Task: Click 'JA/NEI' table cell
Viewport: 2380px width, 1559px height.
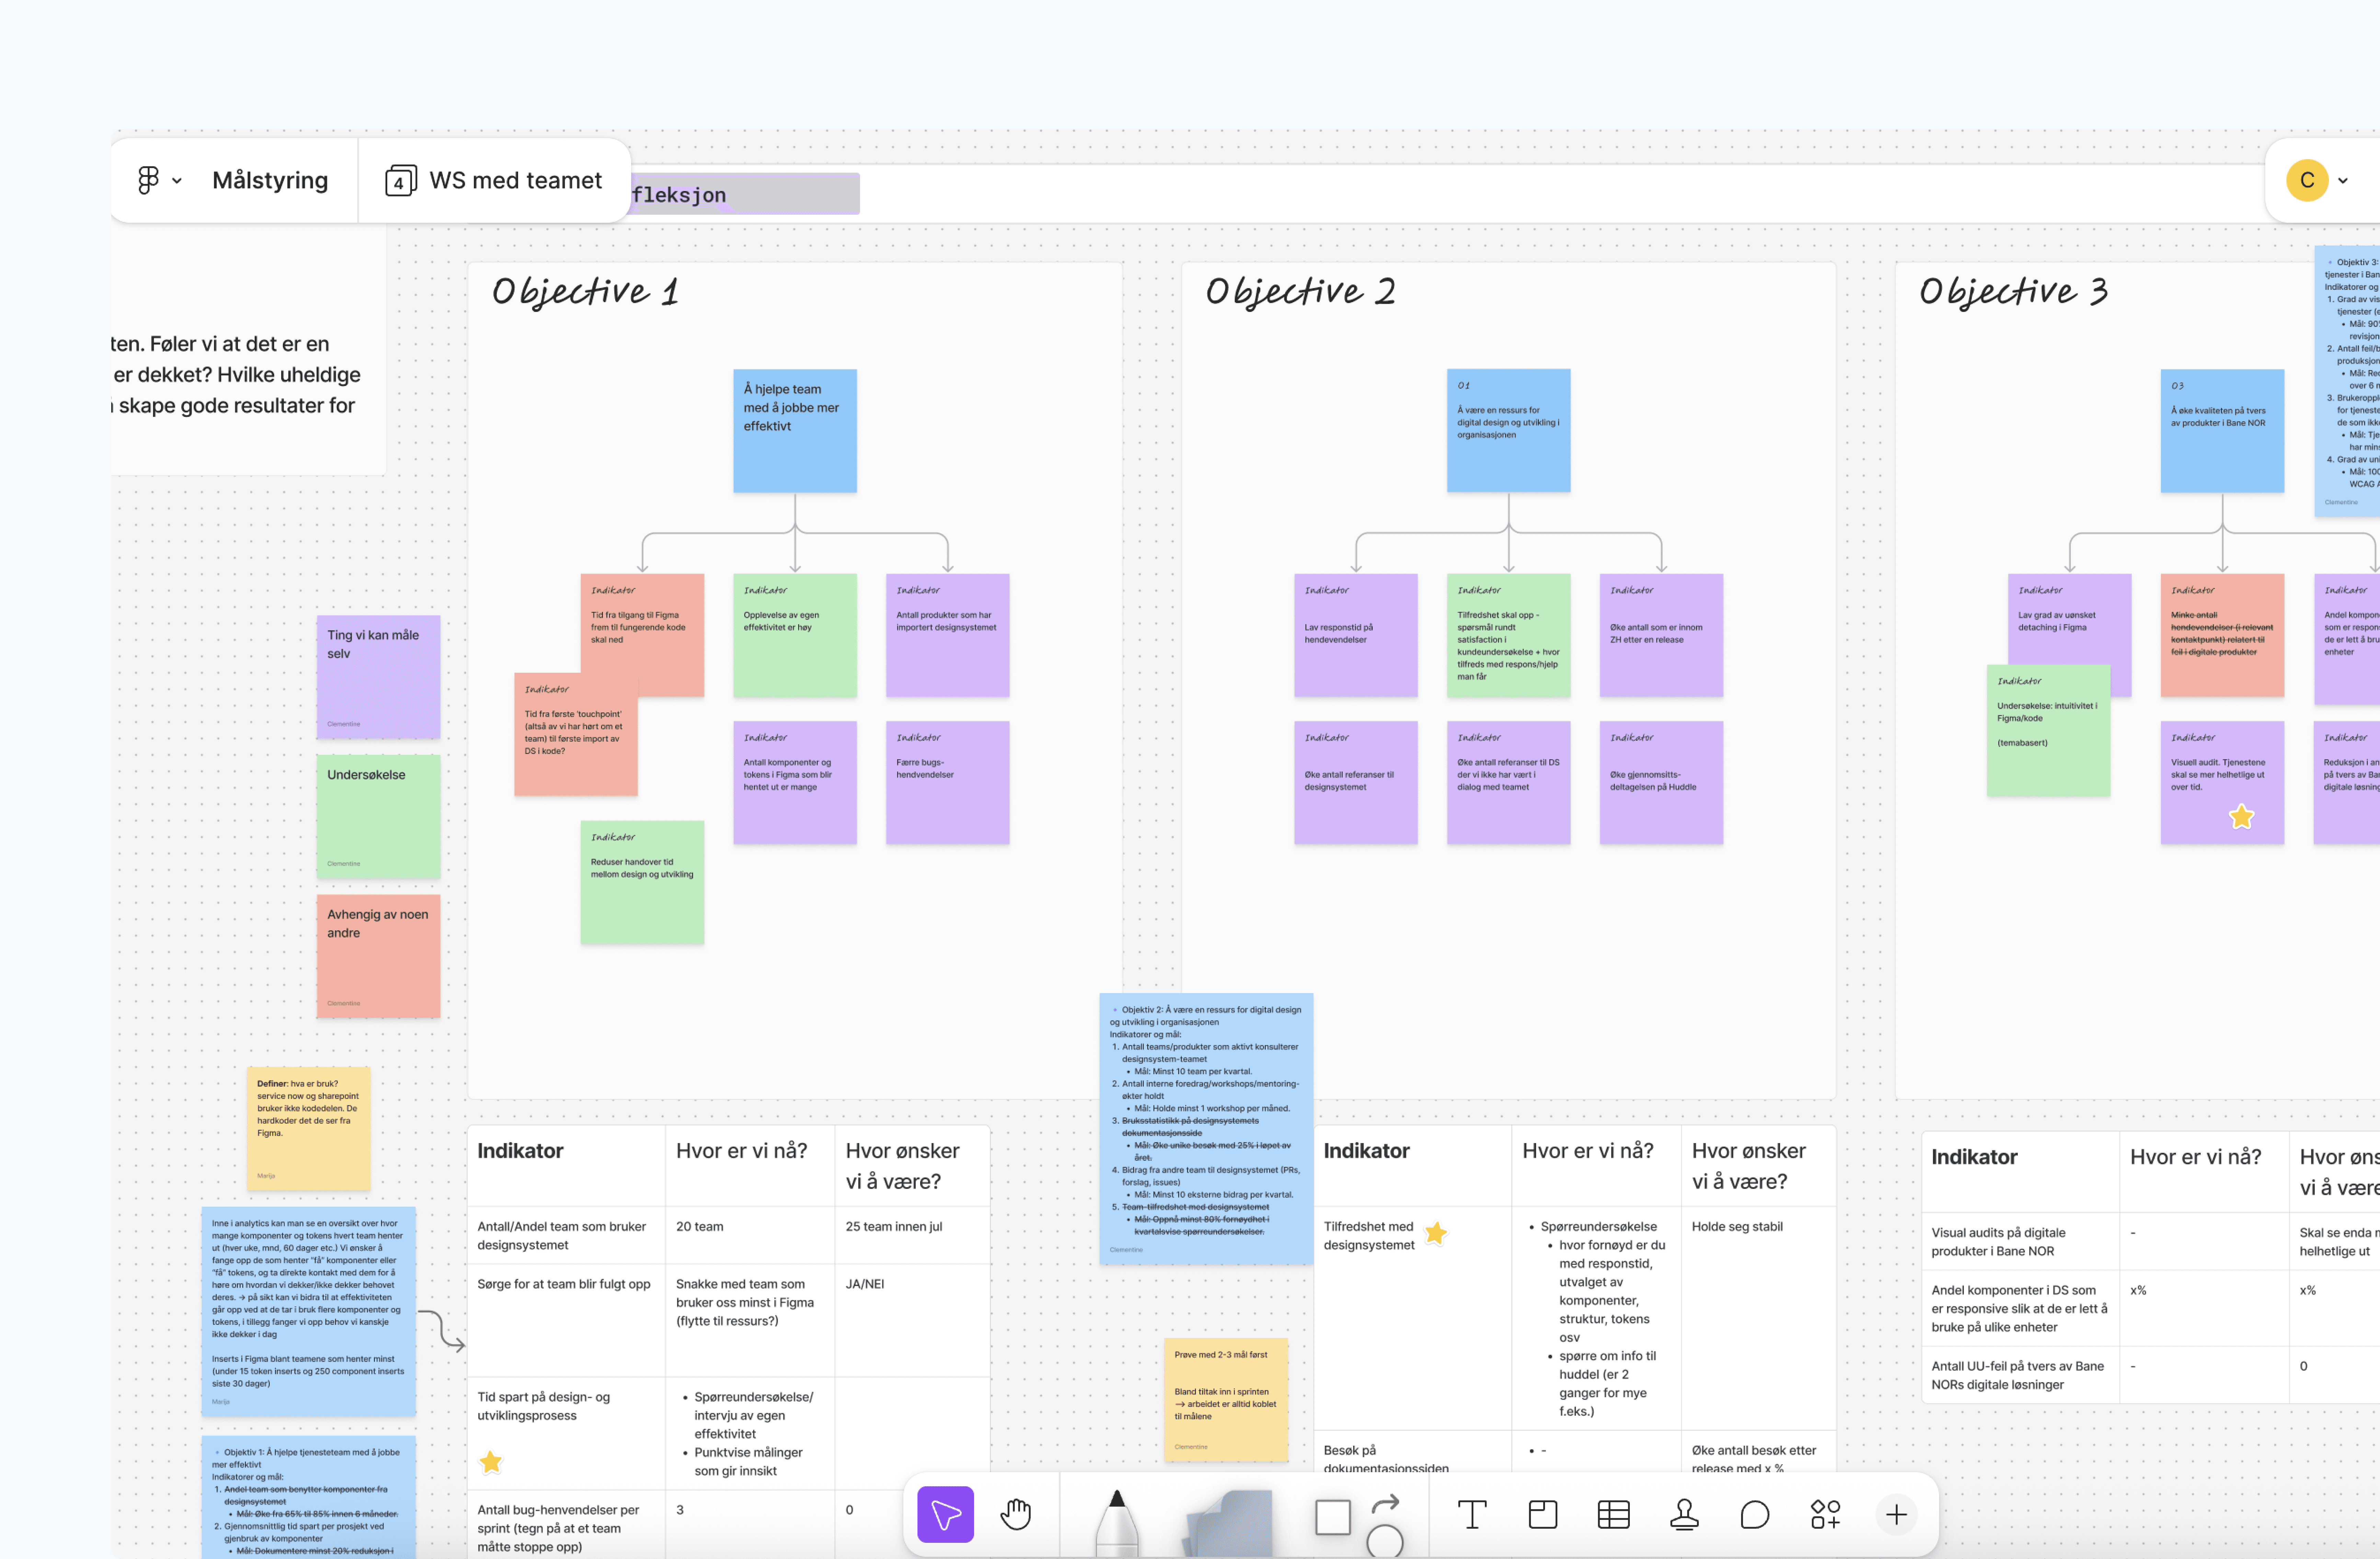Action: [x=912, y=1320]
